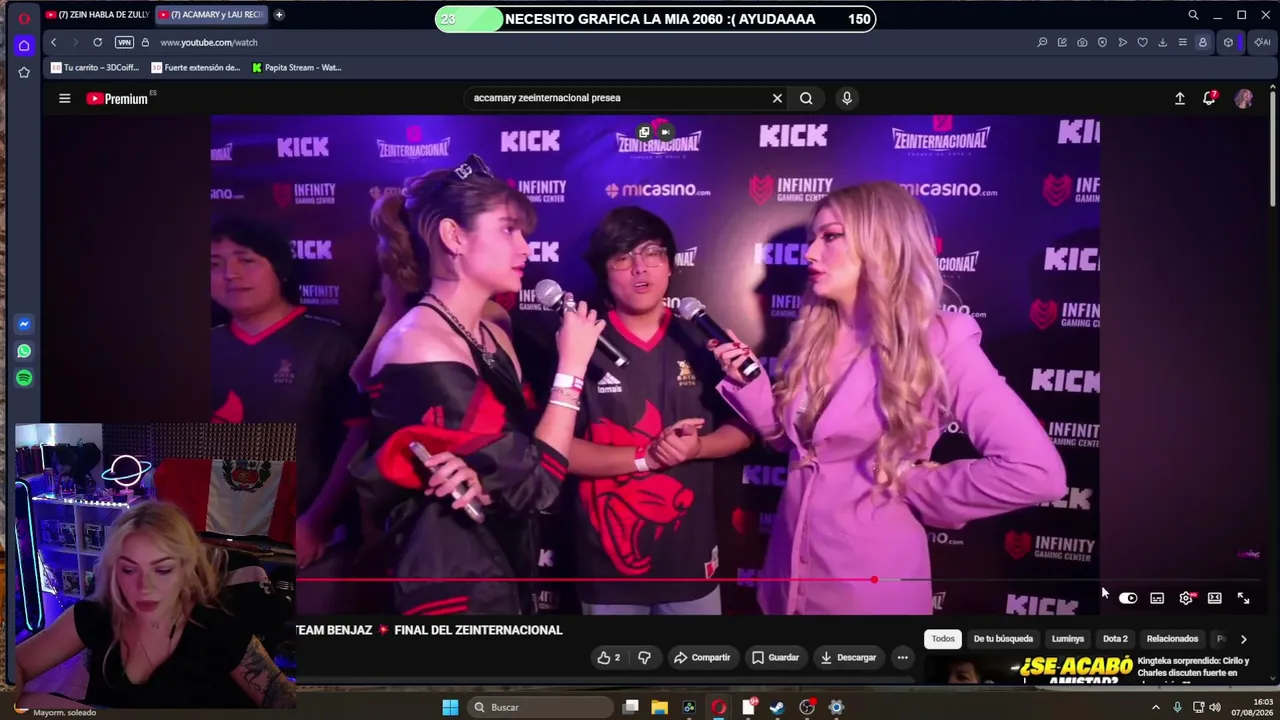The height and width of the screenshot is (720, 1280).
Task: Go to YouTube Premium home logo
Action: [117, 98]
